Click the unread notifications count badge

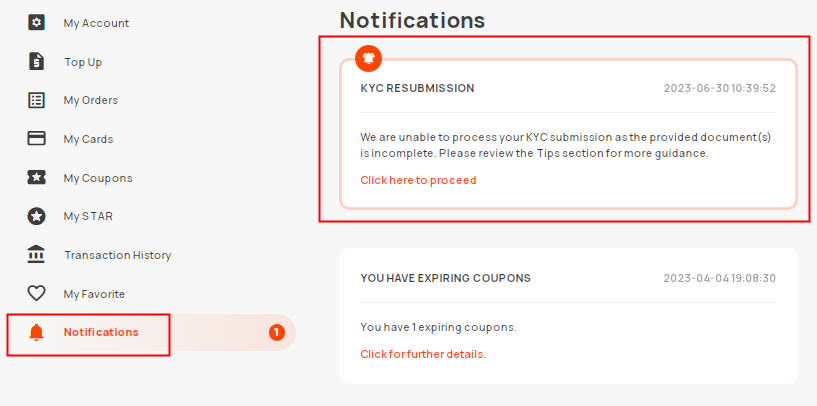click(277, 333)
